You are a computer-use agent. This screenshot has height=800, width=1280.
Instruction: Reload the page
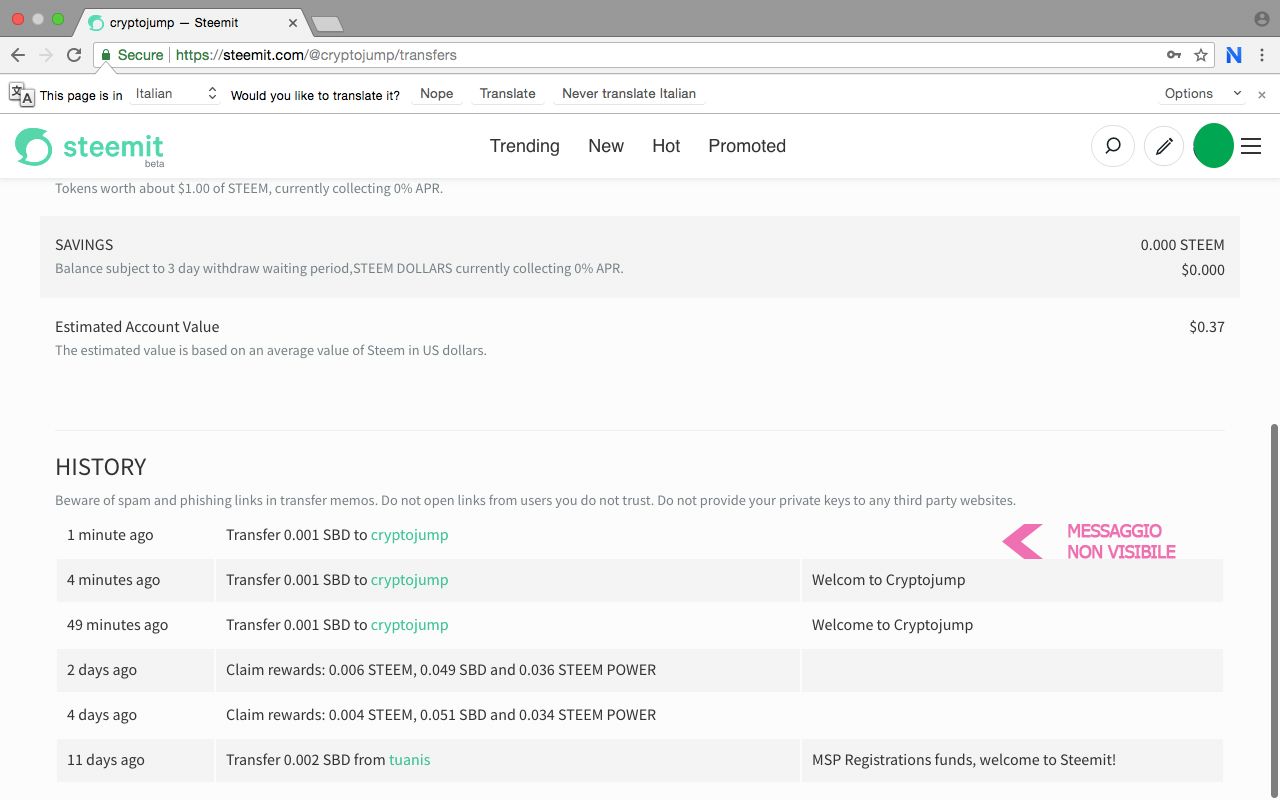click(74, 55)
